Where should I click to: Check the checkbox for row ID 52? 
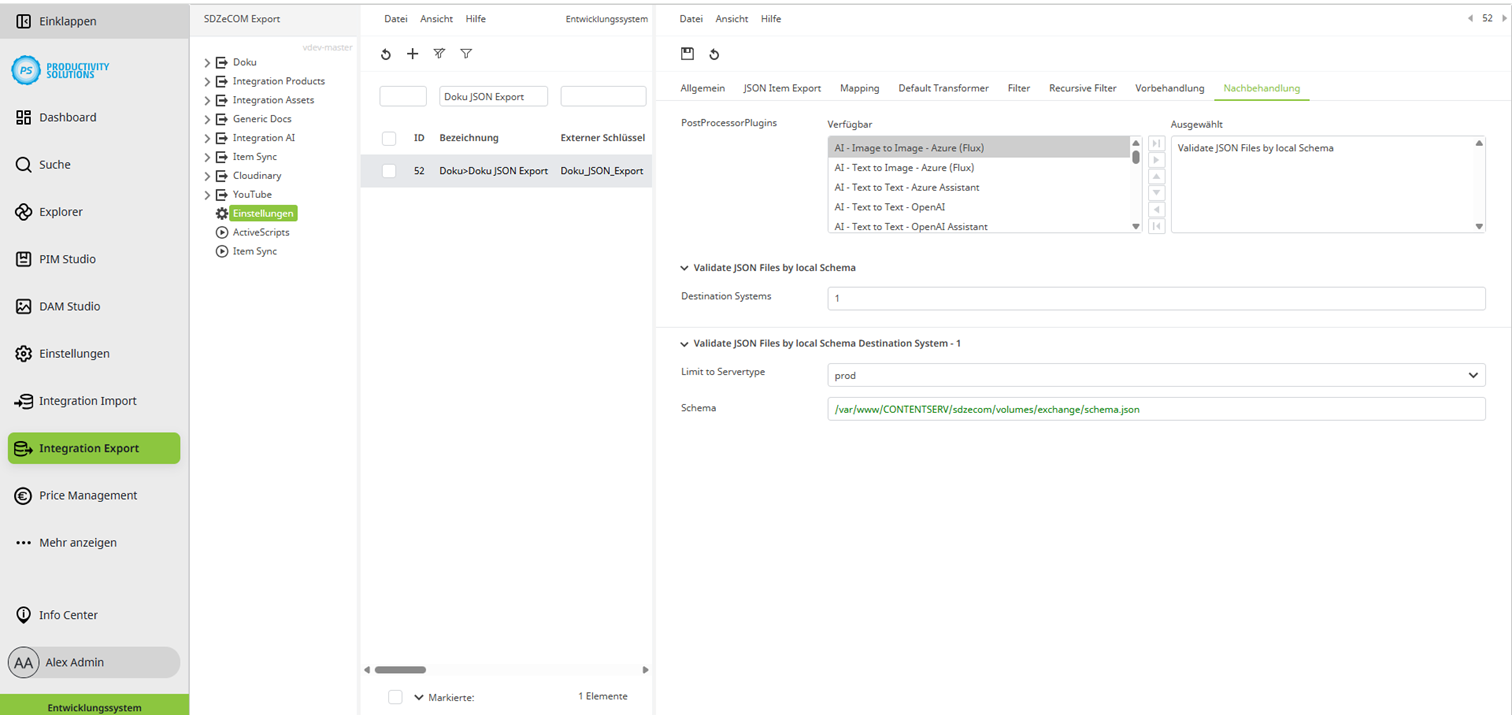(388, 171)
